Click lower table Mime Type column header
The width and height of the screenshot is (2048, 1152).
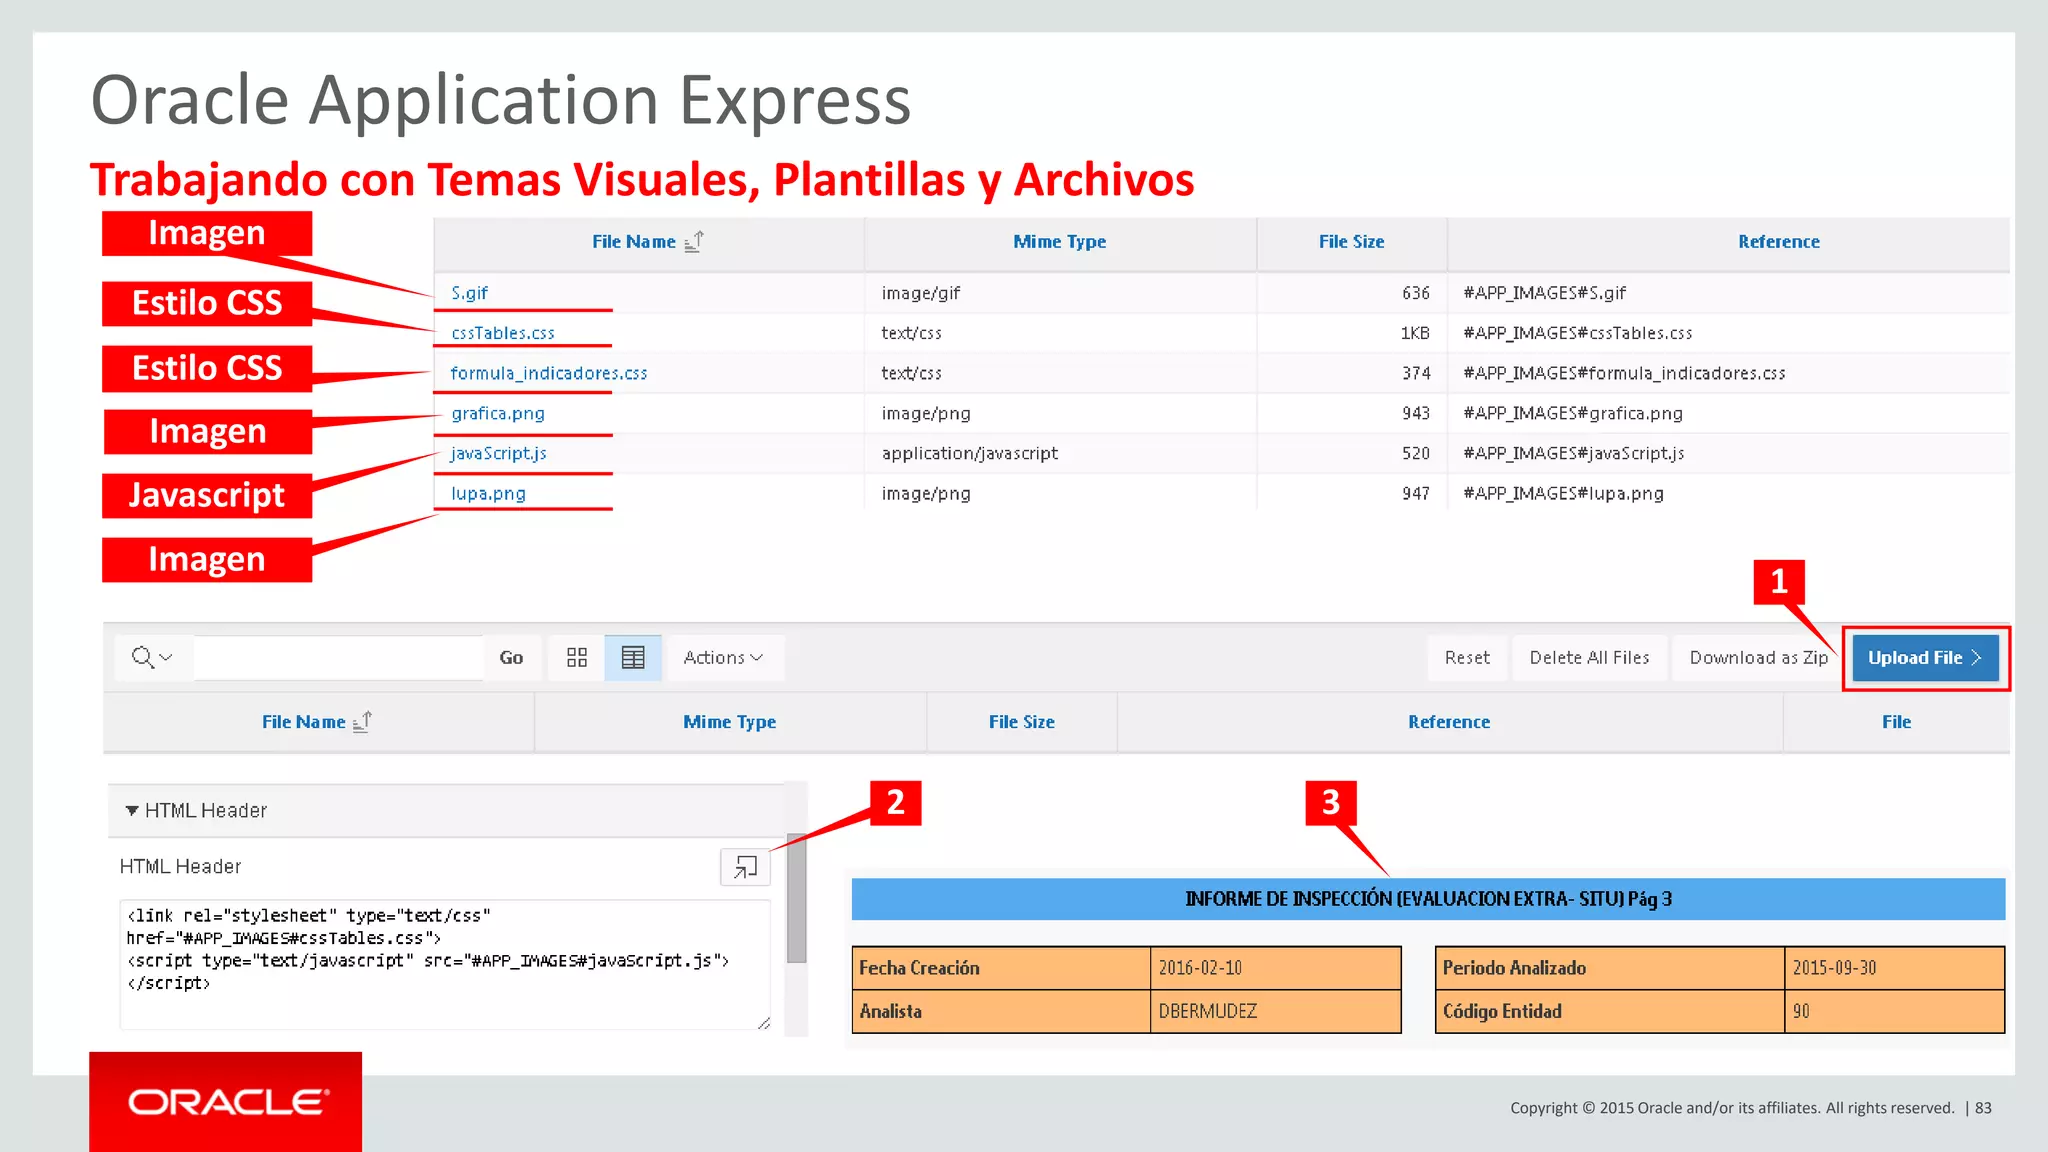[730, 721]
